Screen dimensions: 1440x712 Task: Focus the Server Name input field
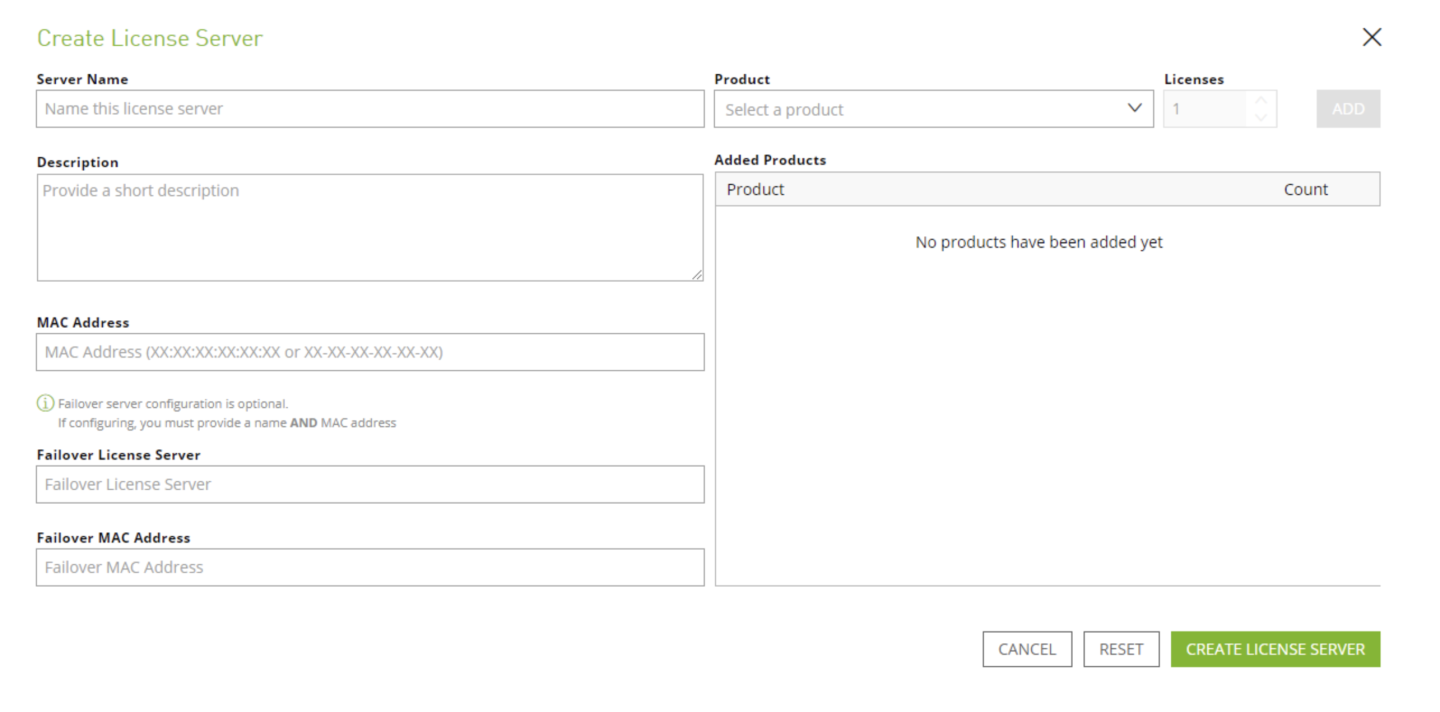click(370, 109)
